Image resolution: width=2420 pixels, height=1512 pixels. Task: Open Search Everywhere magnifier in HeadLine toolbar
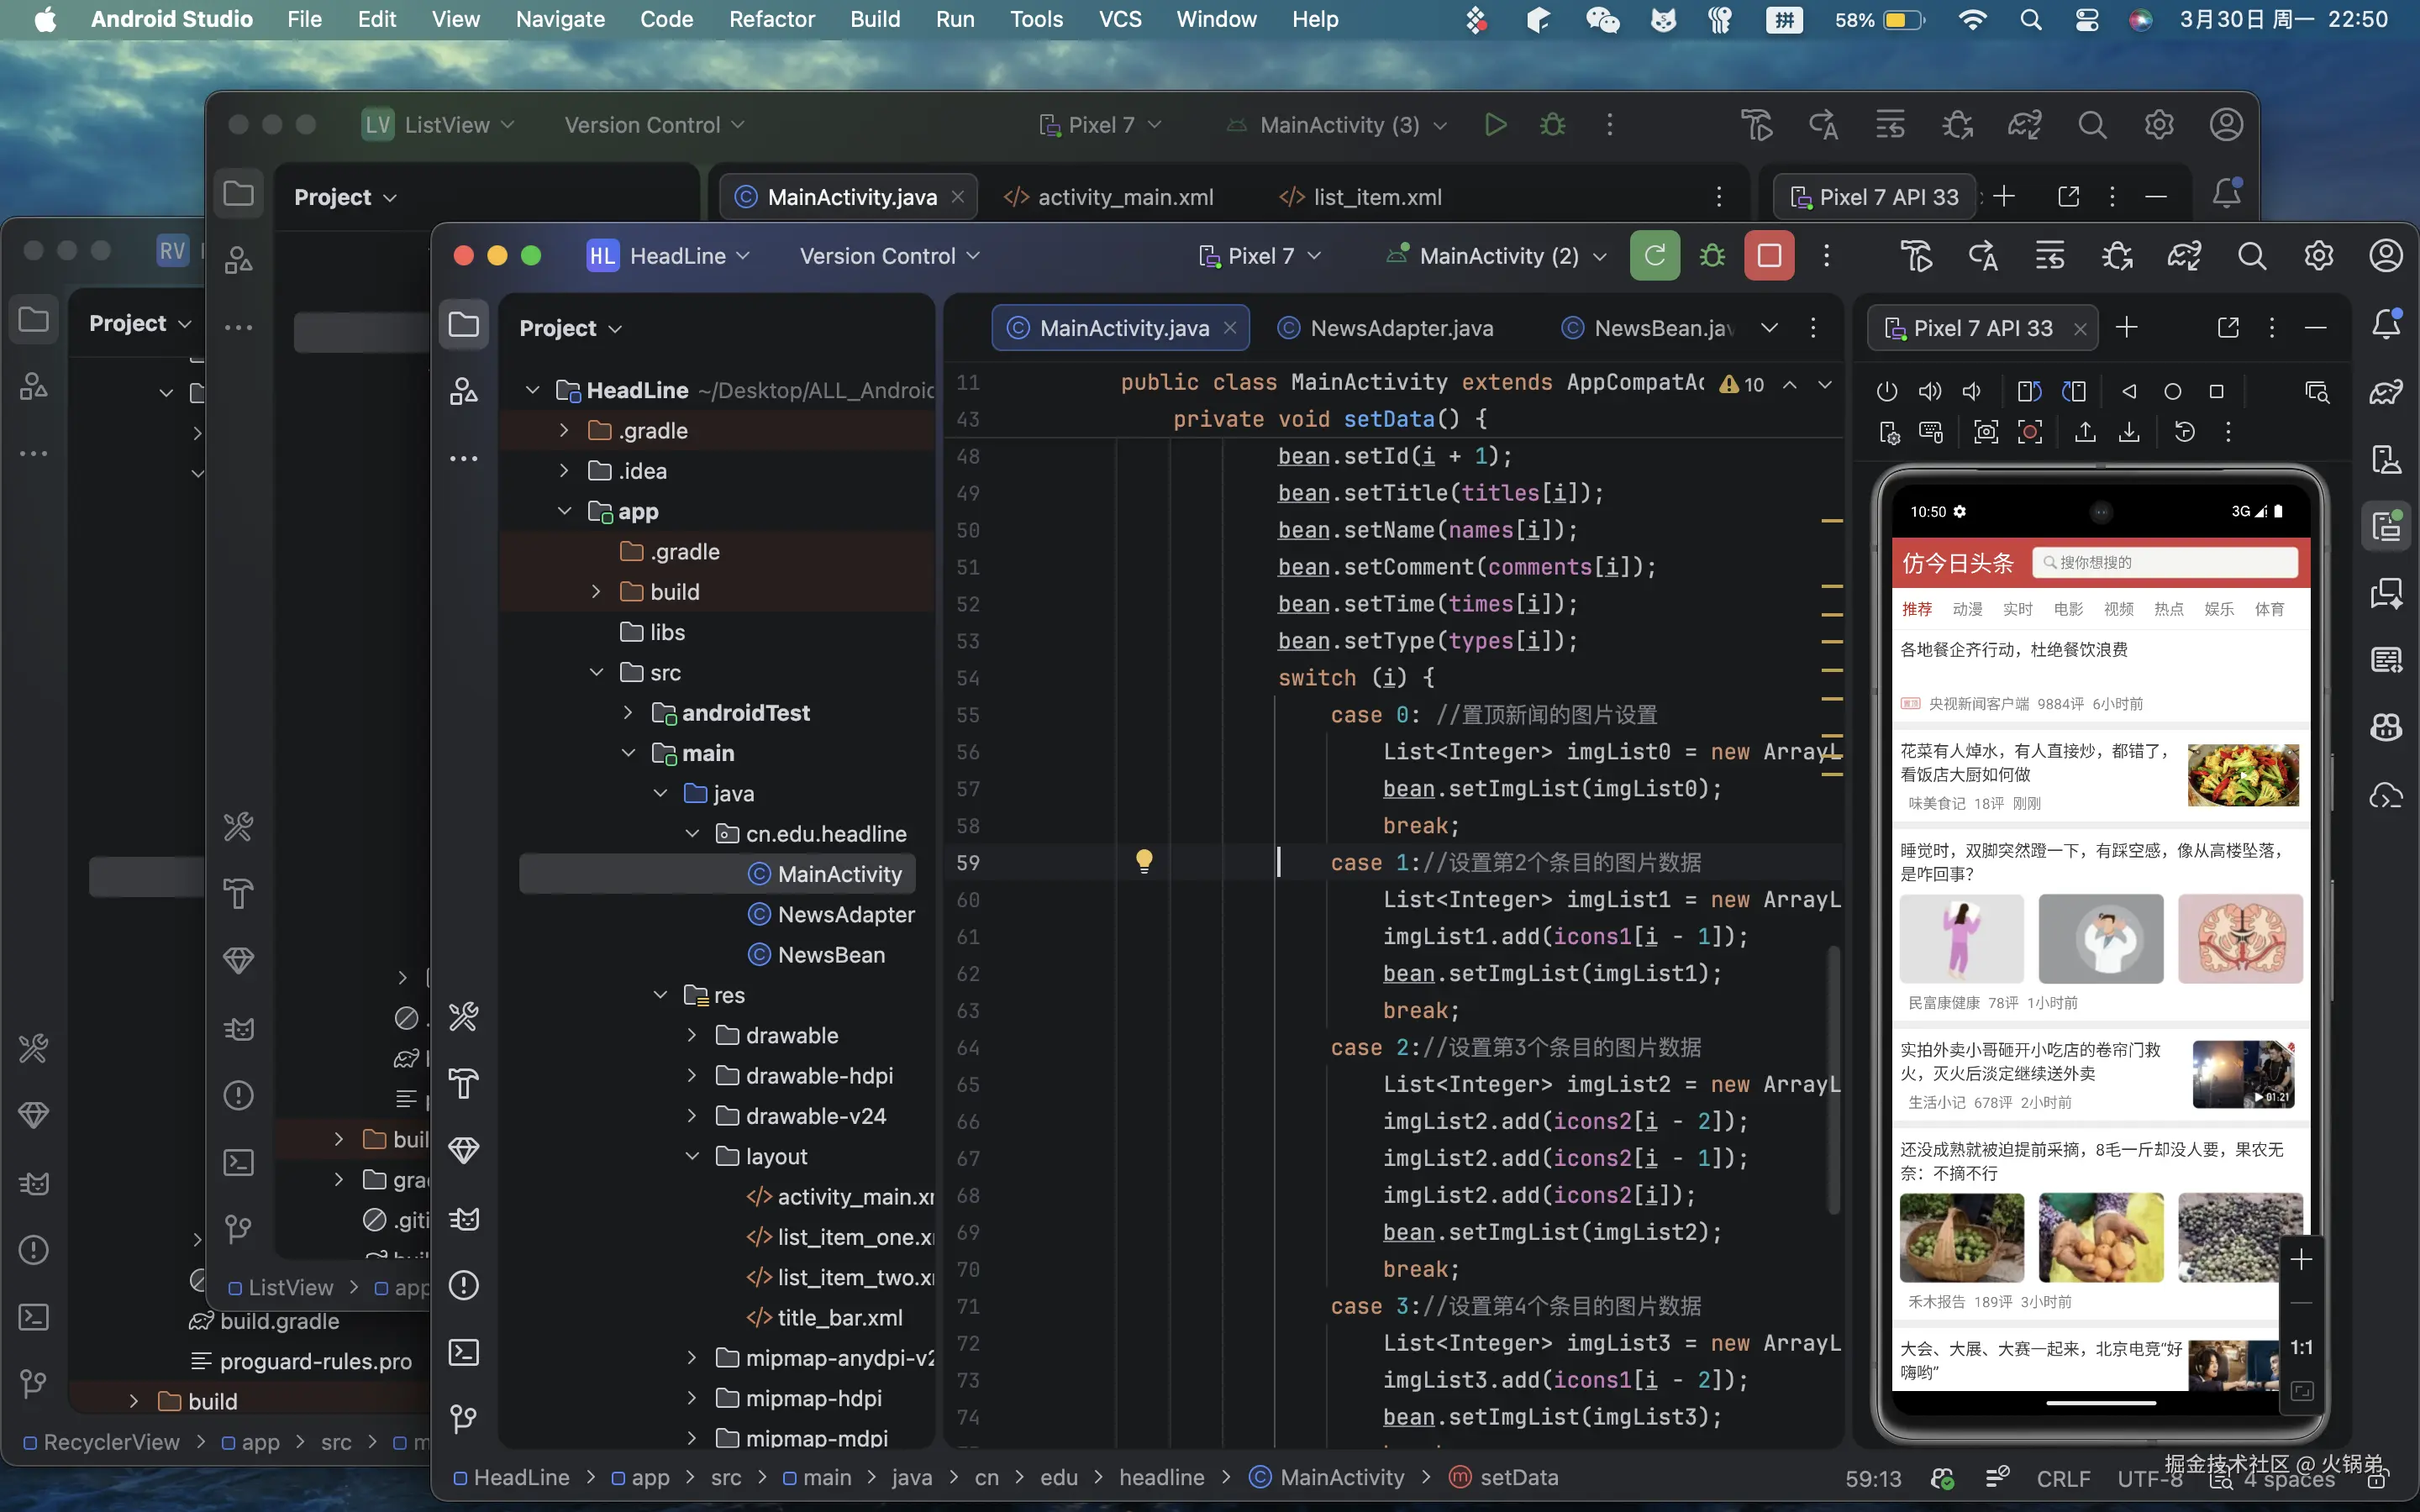click(2251, 256)
